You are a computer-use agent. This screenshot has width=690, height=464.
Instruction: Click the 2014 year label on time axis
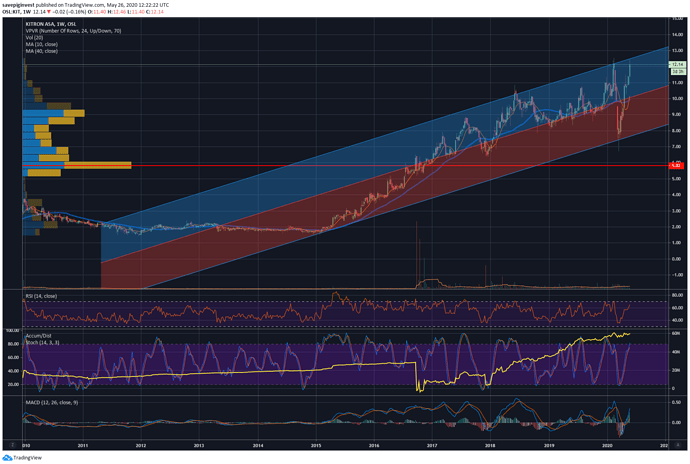tap(258, 446)
